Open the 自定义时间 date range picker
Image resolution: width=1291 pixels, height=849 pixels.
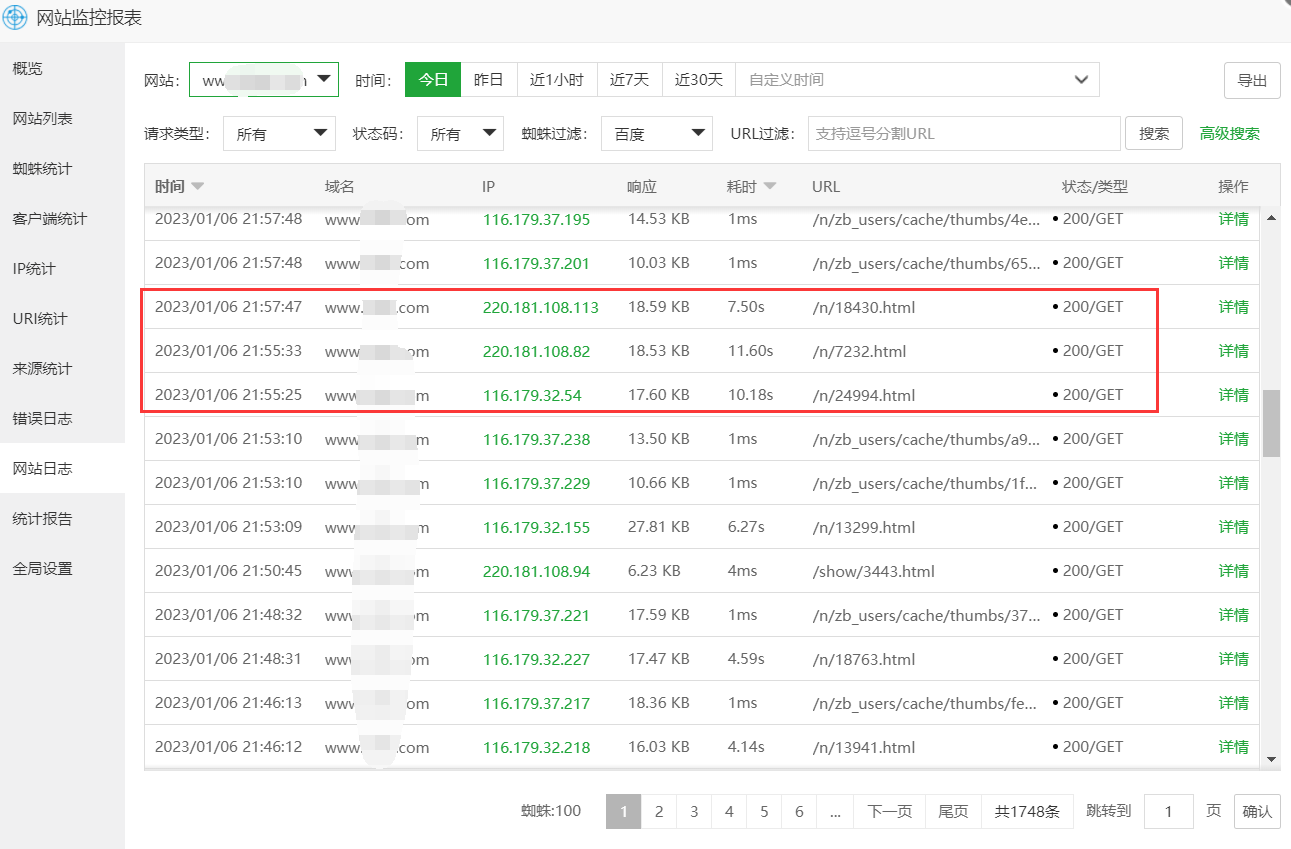click(x=913, y=79)
